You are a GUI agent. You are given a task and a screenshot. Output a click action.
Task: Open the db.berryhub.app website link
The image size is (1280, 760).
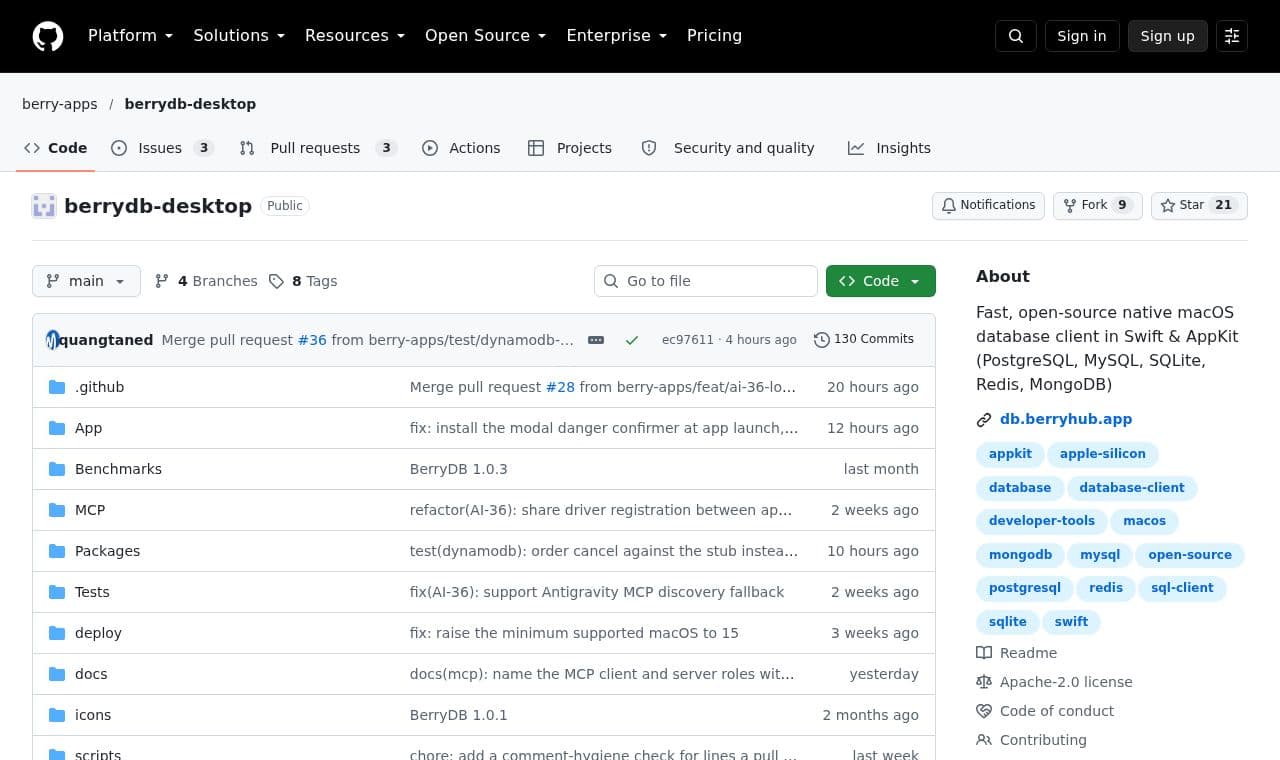click(x=1066, y=419)
